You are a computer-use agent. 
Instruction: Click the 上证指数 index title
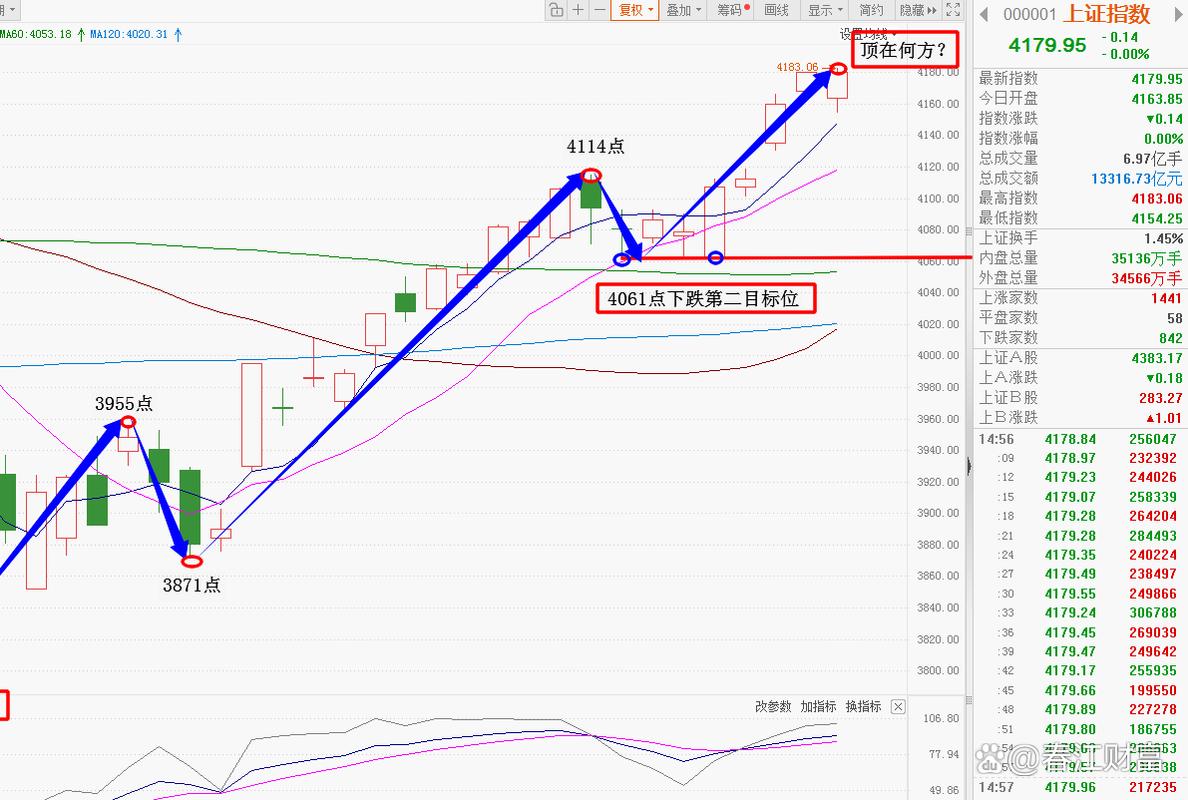(1107, 14)
